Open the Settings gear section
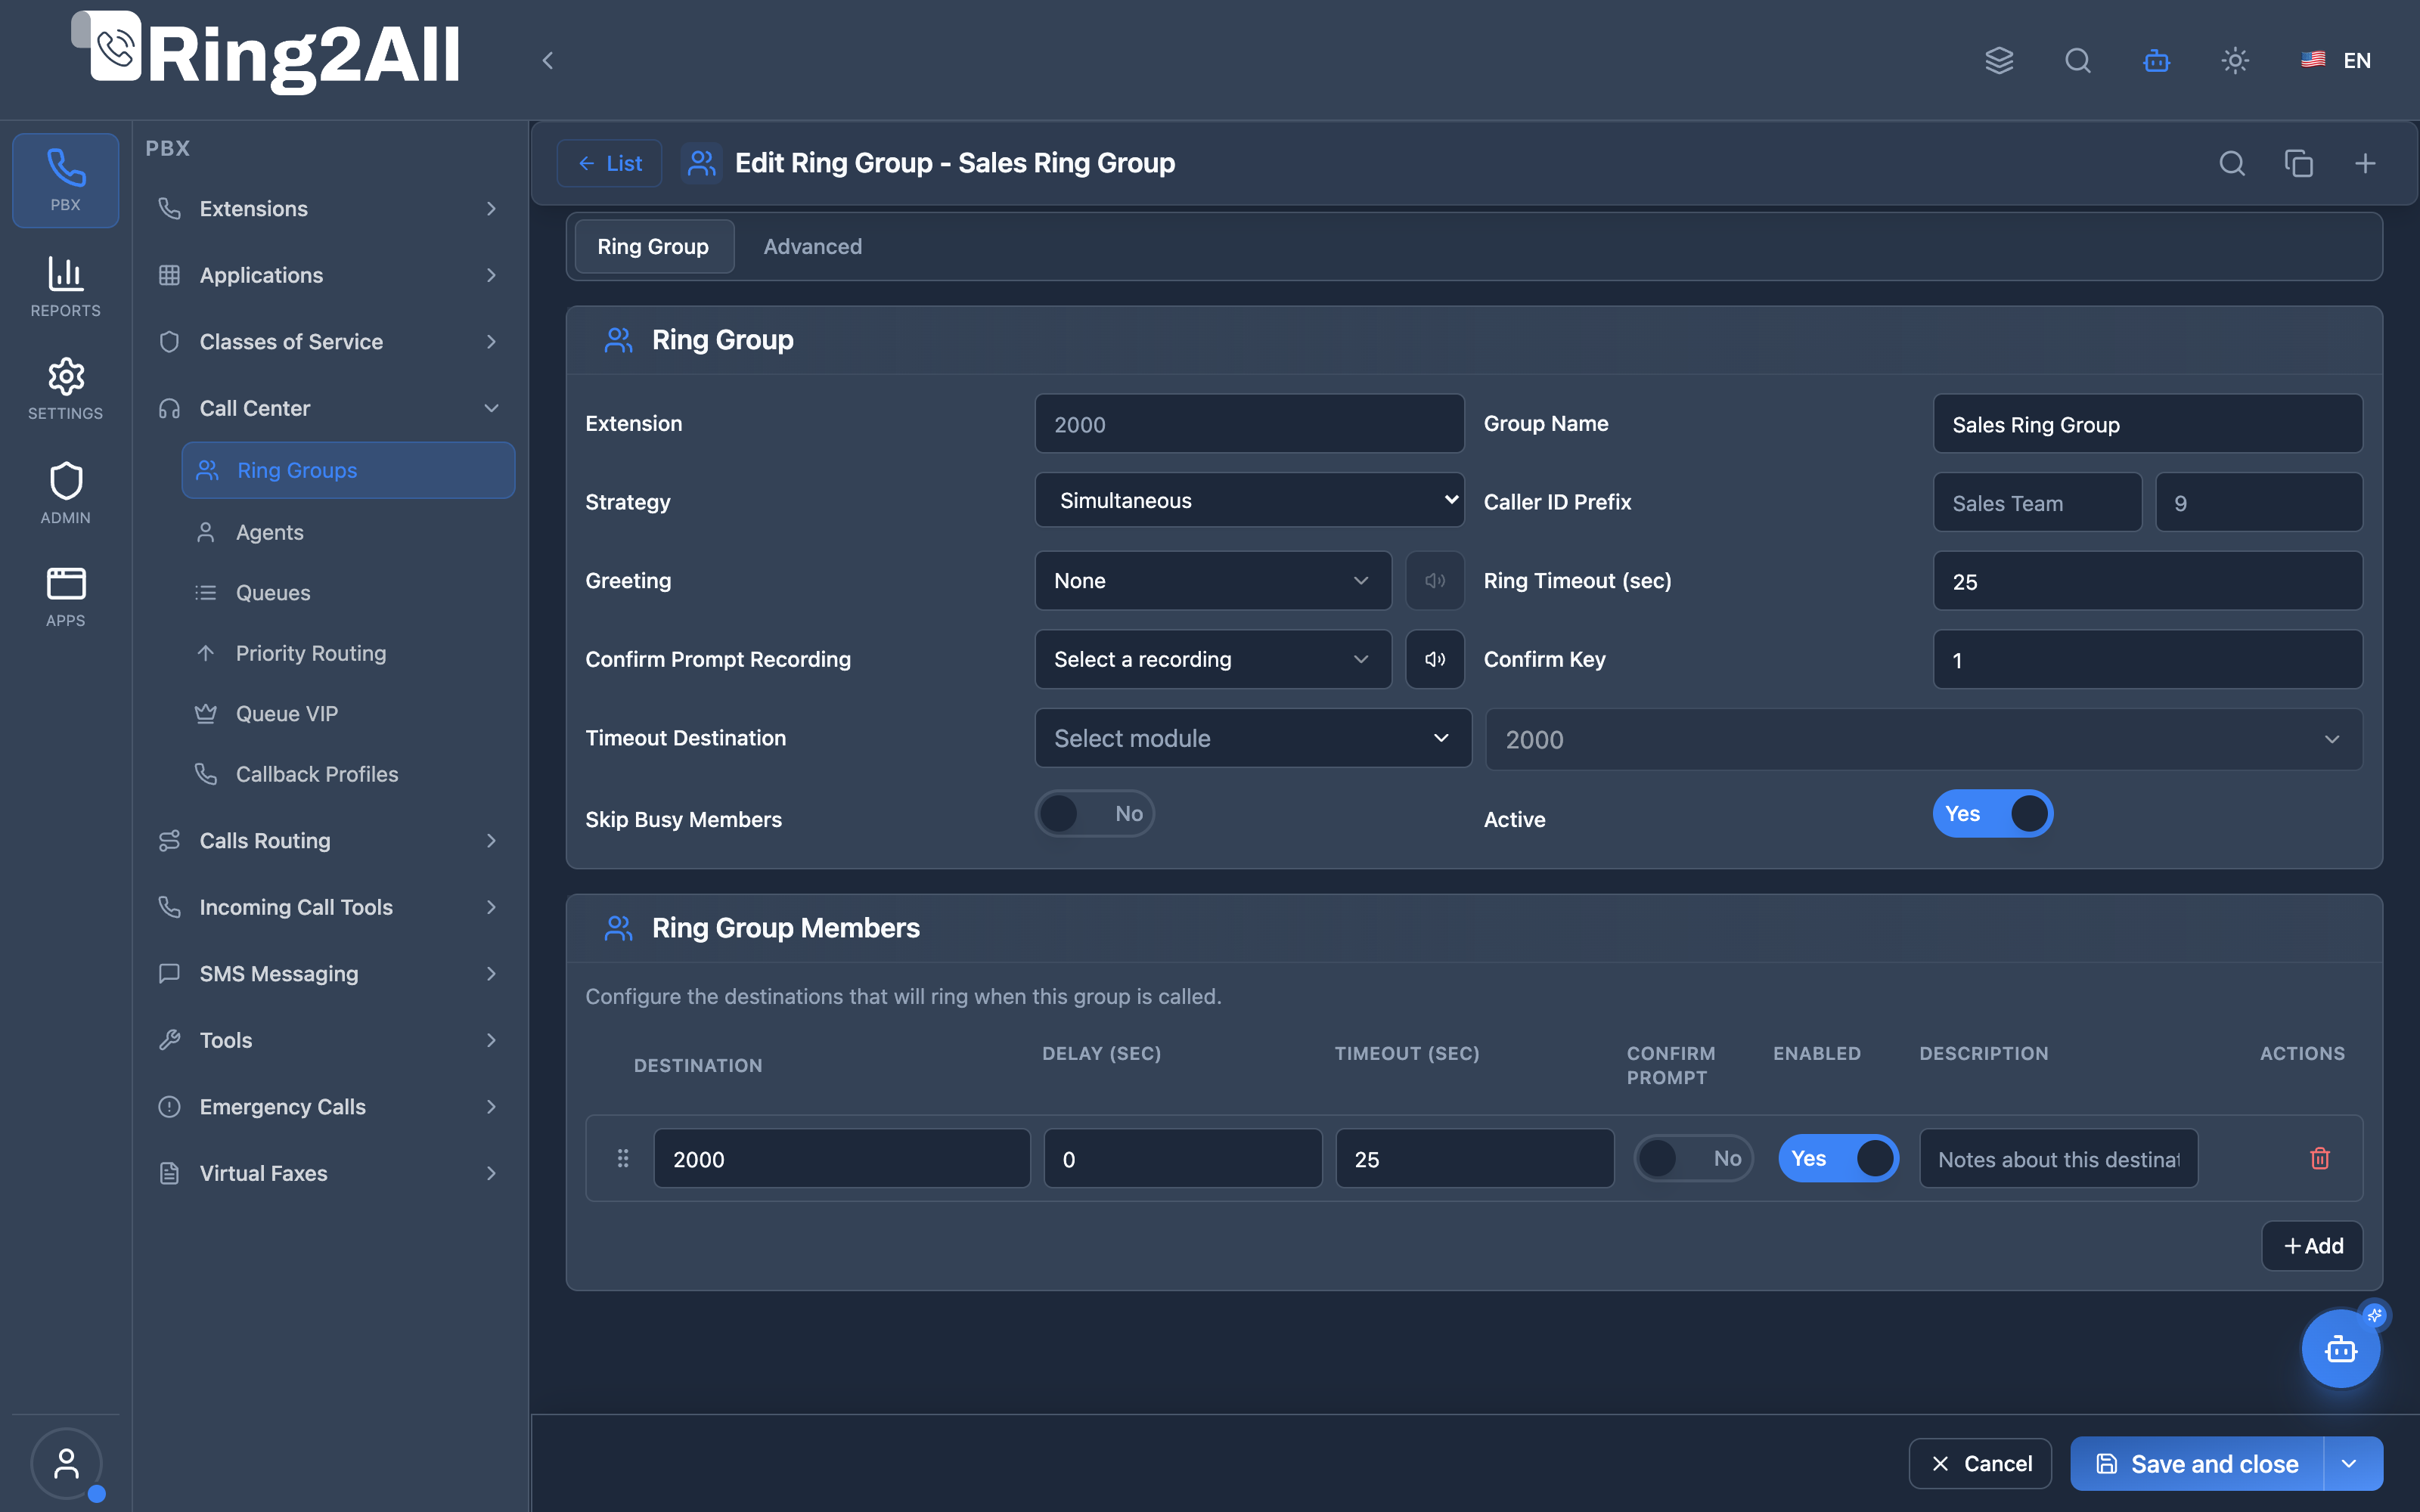Screen dimensions: 2420x1512 [65, 388]
